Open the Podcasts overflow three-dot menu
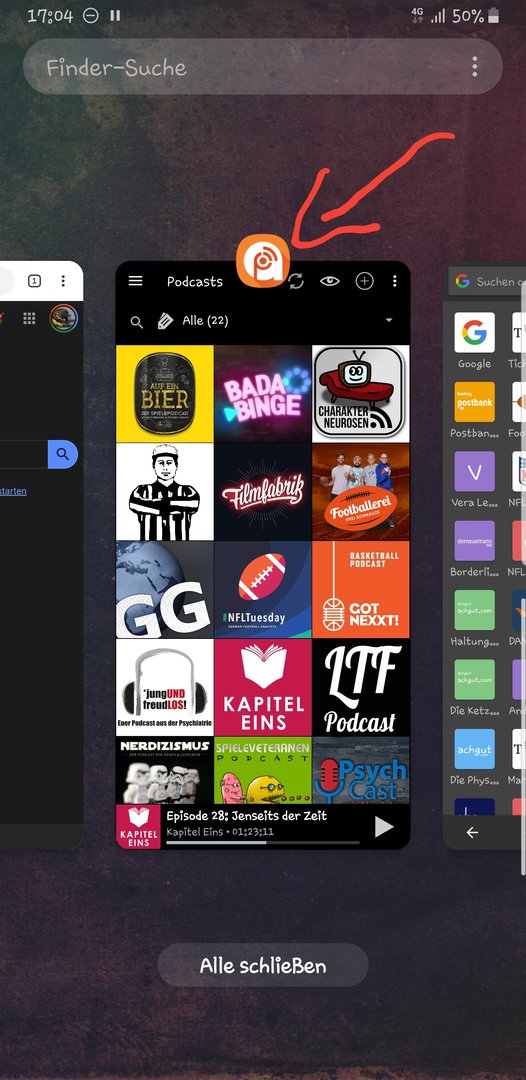Screen dimensions: 526x1080 point(394,281)
